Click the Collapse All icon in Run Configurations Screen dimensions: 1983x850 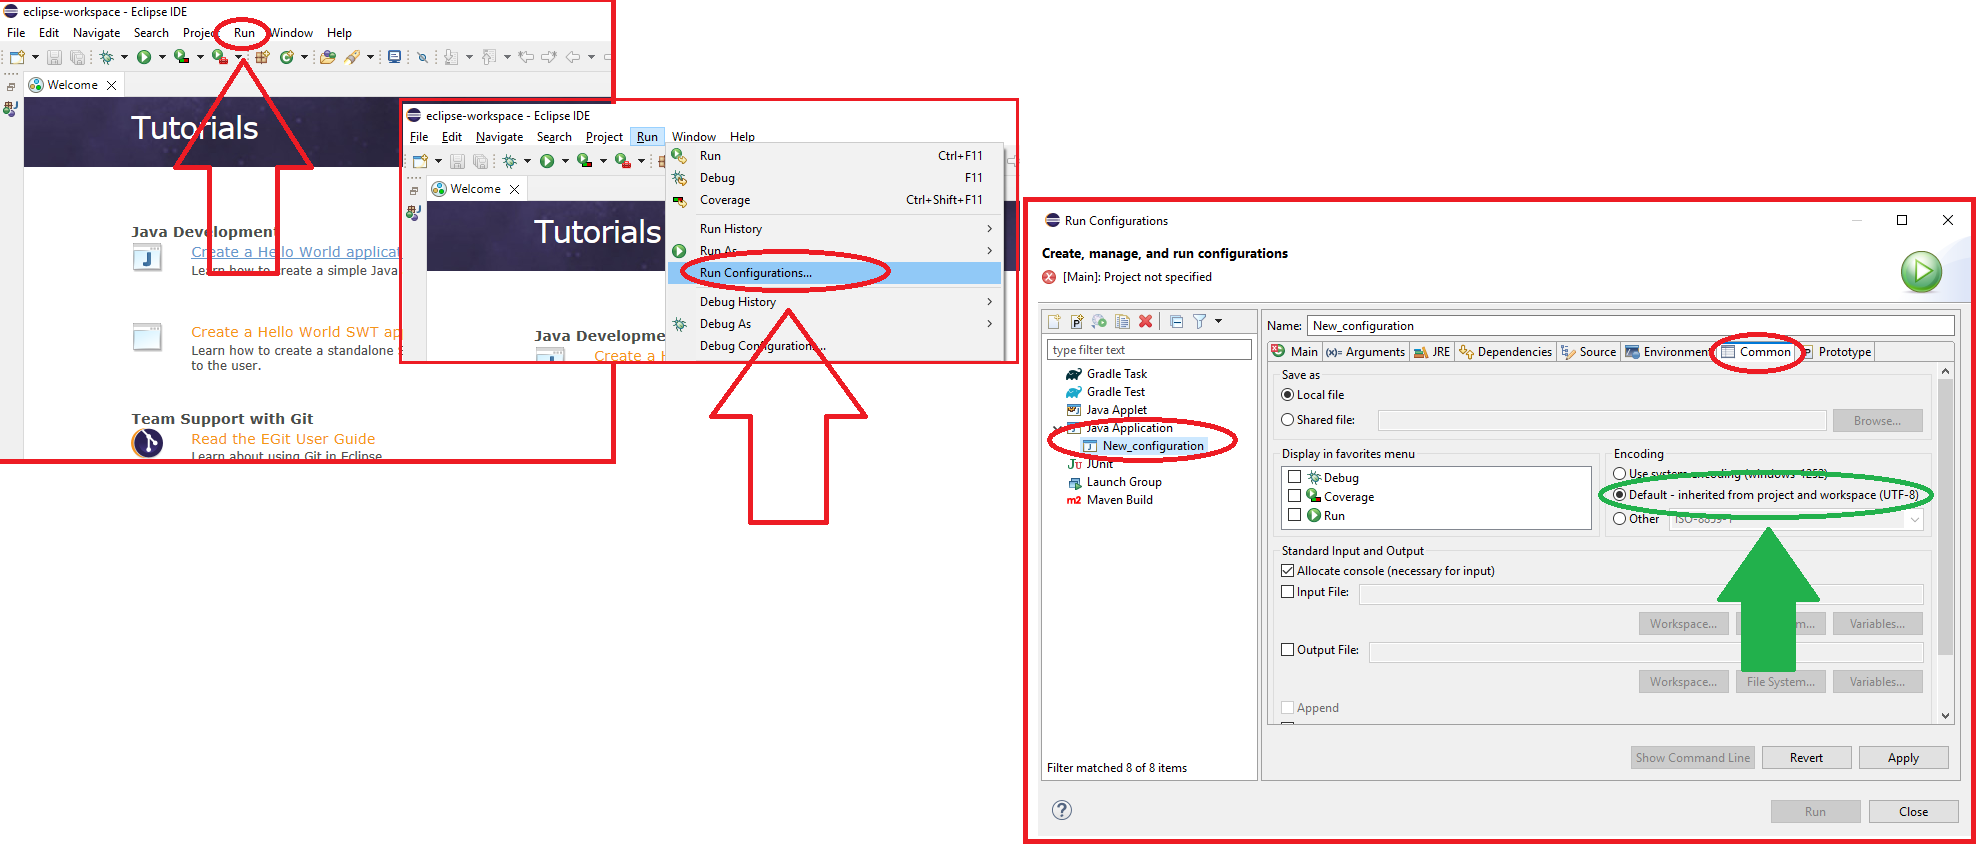click(x=1177, y=322)
